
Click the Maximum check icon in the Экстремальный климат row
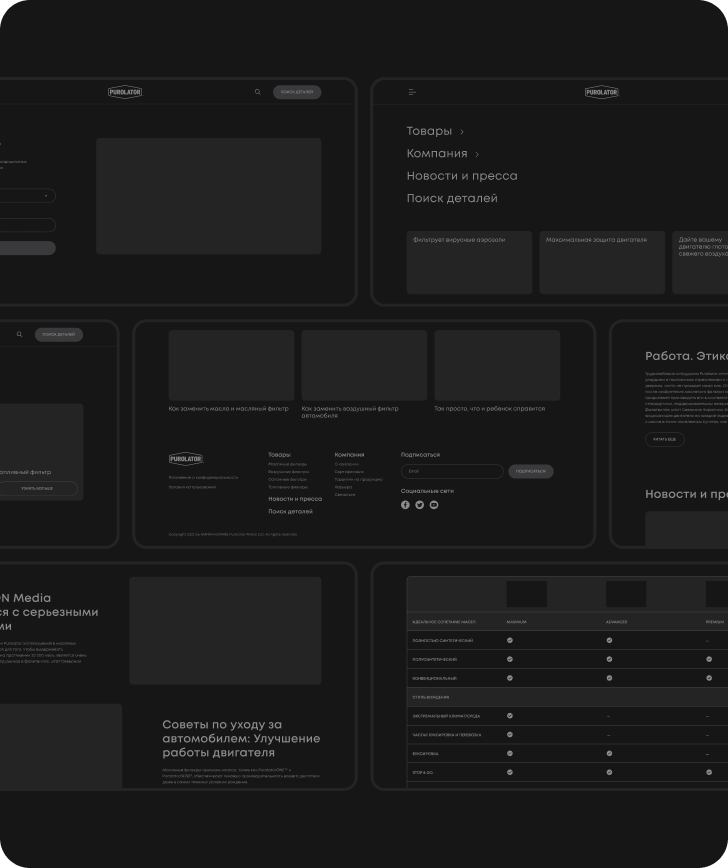pyautogui.click(x=510, y=716)
